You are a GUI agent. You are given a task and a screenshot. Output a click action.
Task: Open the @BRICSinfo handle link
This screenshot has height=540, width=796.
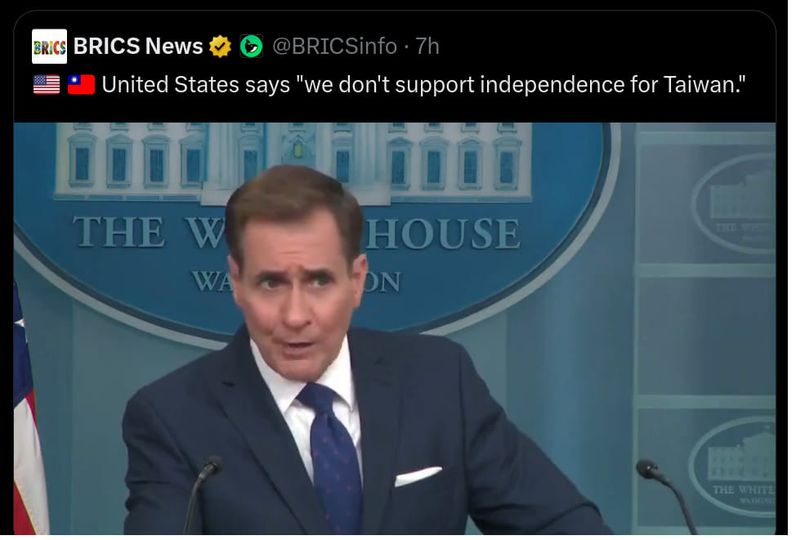pos(335,47)
